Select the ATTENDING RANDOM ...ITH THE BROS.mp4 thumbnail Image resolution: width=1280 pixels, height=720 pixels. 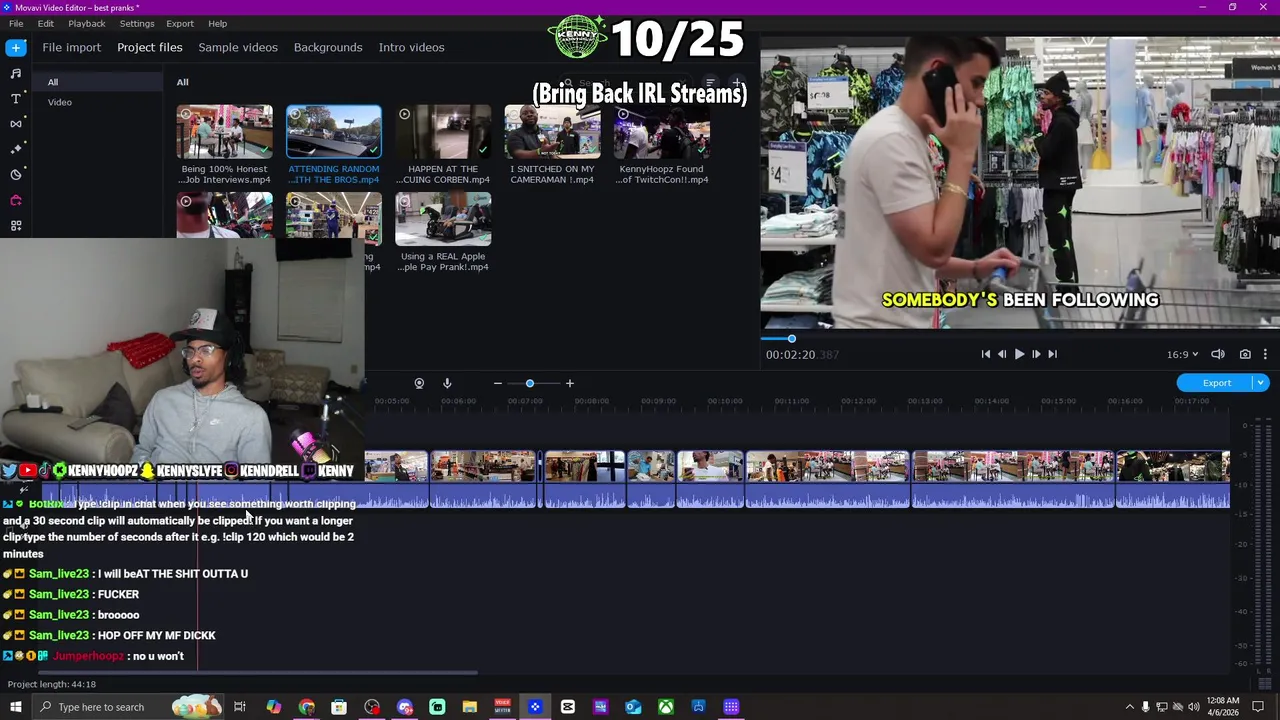[334, 131]
